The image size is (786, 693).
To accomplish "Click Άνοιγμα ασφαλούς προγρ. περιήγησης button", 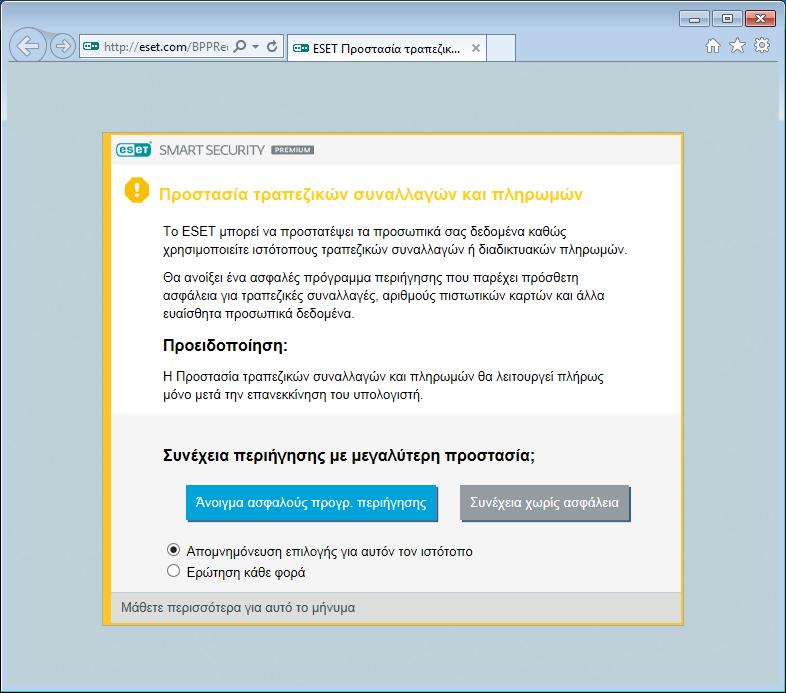I will coord(311,502).
